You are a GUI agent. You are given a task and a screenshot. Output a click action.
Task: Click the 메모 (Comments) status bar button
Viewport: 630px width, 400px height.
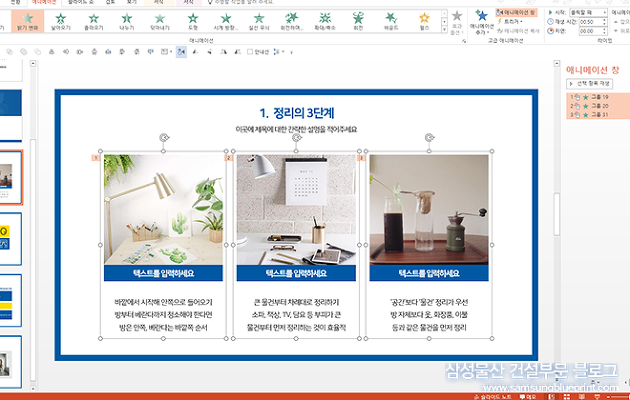528,397
